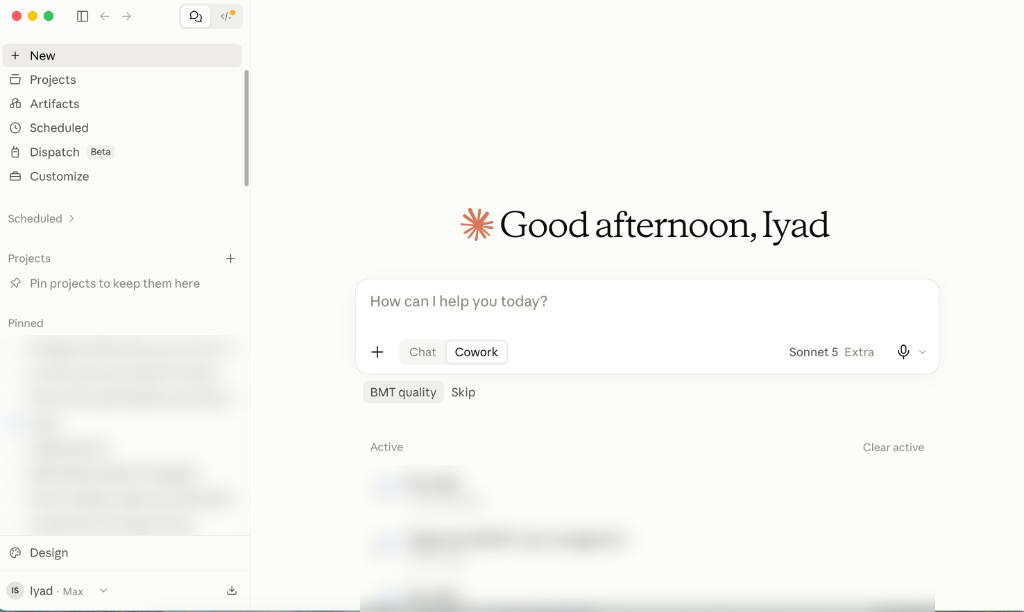The height and width of the screenshot is (612, 1024).
Task: Click the Projects folder icon
Action: 16,80
